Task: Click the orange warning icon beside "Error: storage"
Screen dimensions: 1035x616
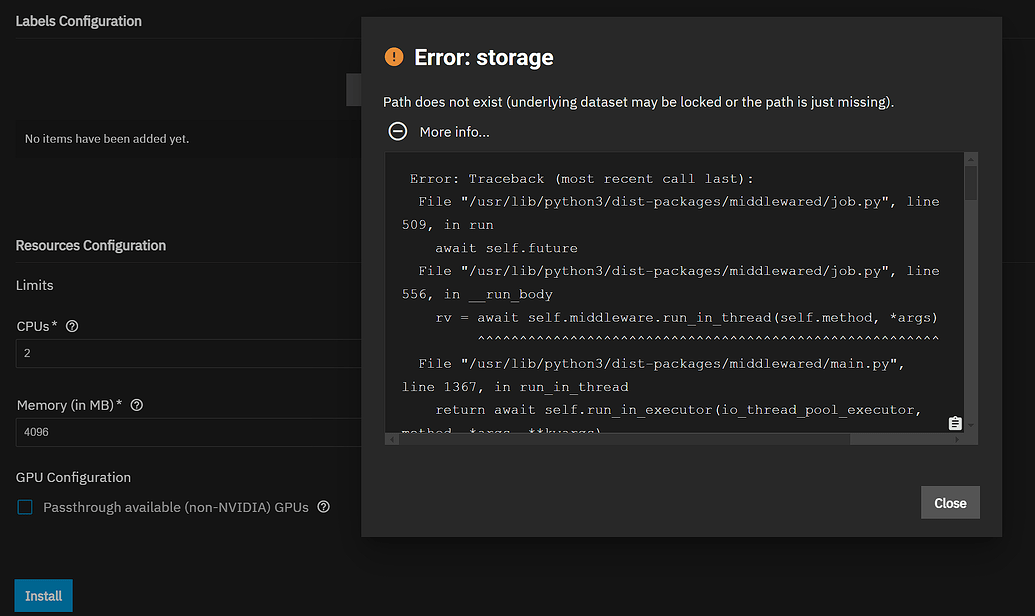Action: click(394, 57)
